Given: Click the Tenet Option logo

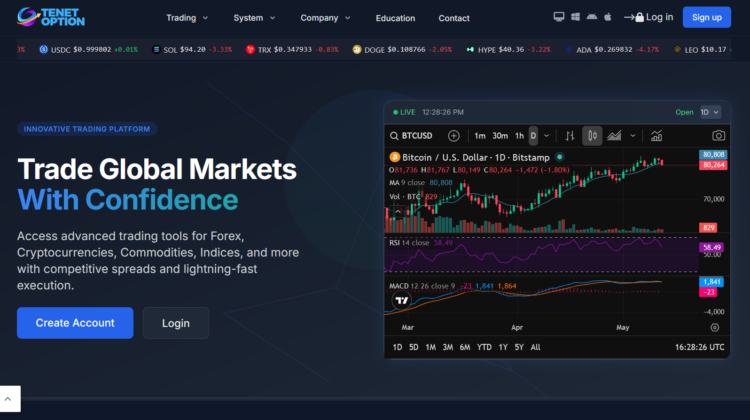Looking at the screenshot, I should coord(51,17).
